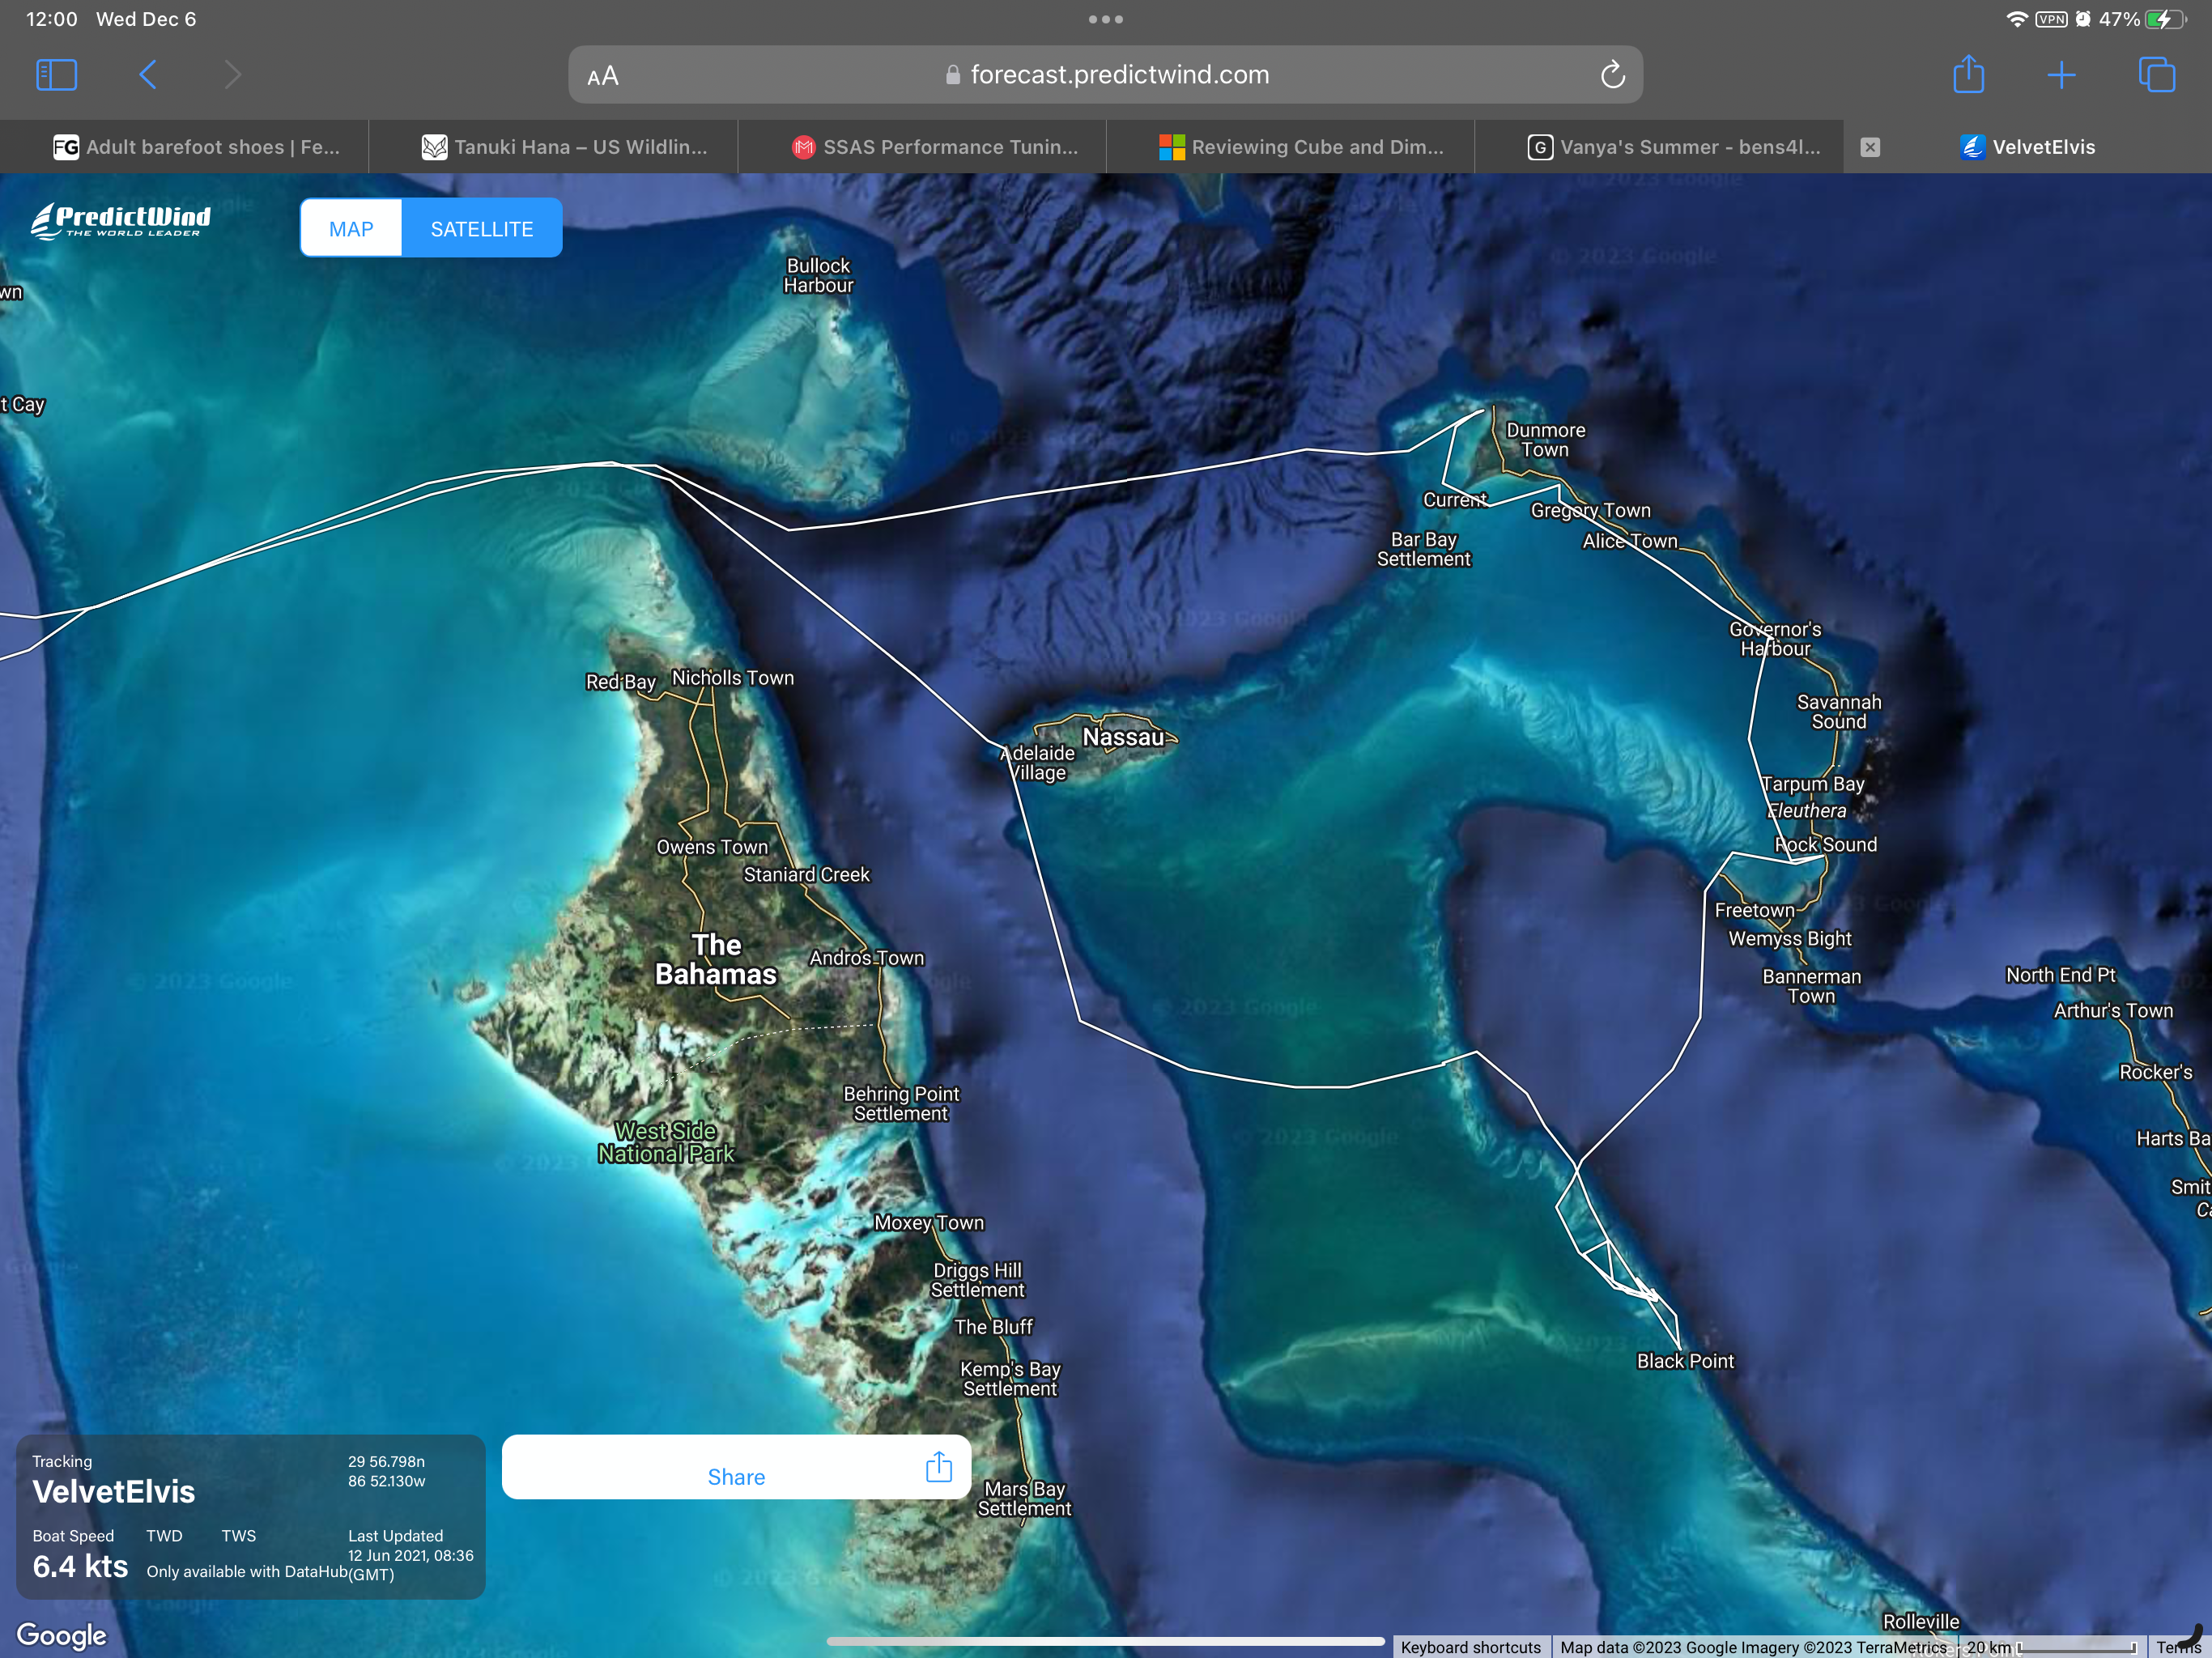This screenshot has height=1658, width=2212.
Task: Click the Google logo on map
Action: click(61, 1635)
